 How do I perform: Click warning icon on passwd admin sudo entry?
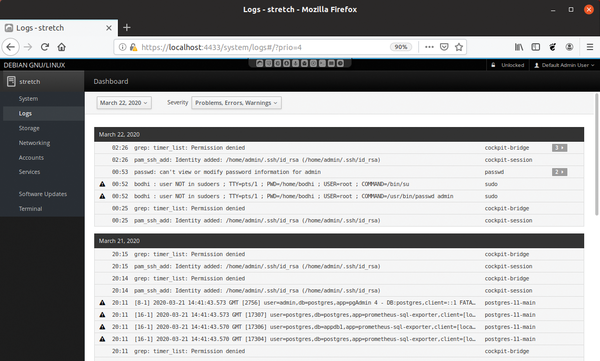pyautogui.click(x=102, y=196)
